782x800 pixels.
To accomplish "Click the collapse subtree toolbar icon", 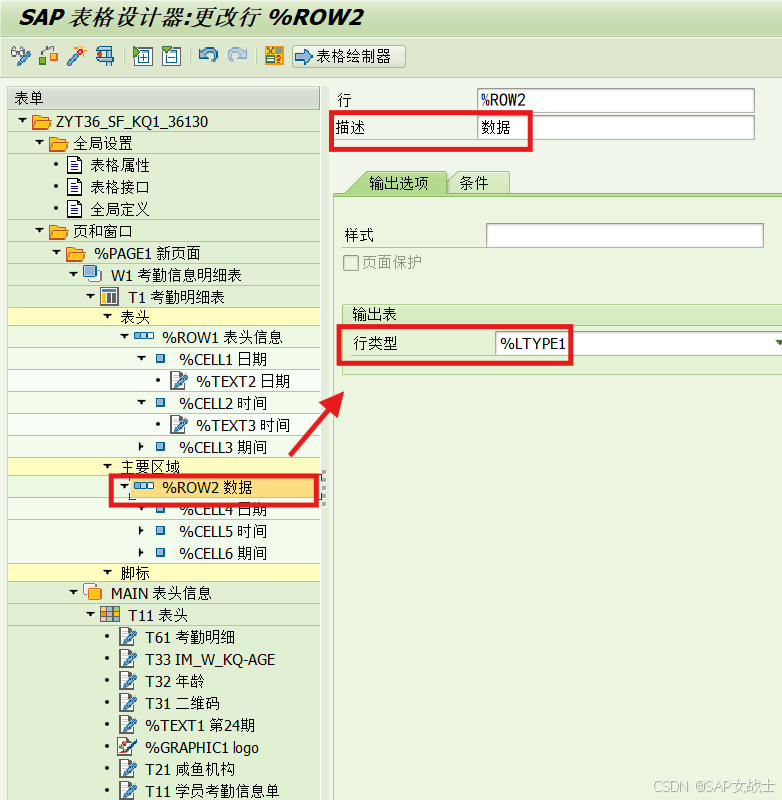I will click(171, 56).
